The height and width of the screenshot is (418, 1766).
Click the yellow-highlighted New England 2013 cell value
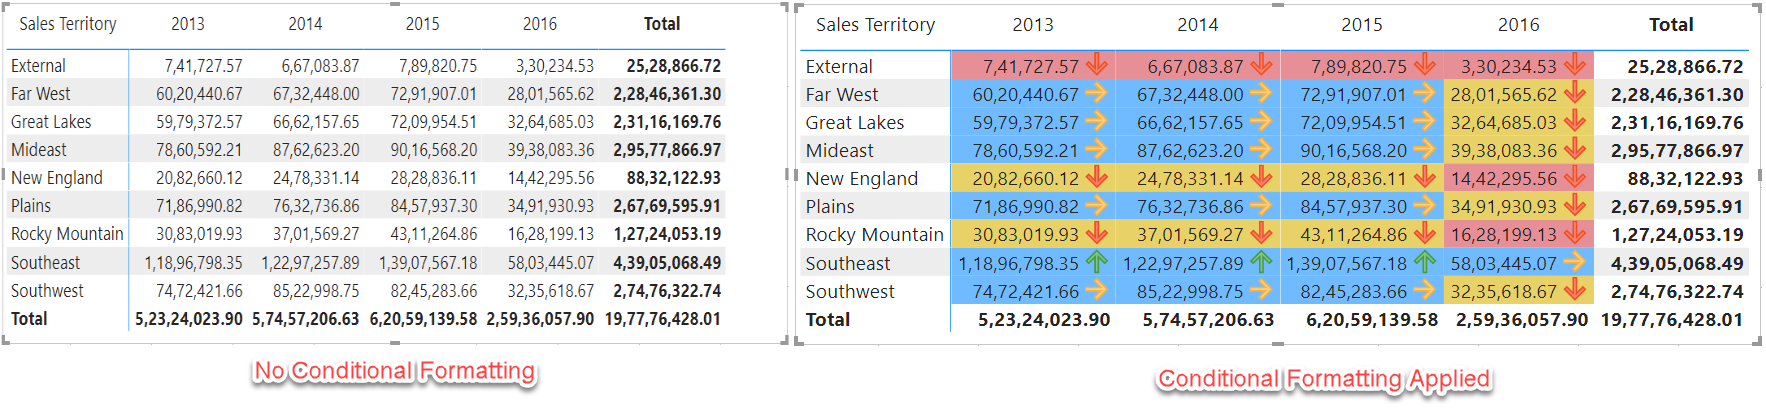[x=1025, y=179]
